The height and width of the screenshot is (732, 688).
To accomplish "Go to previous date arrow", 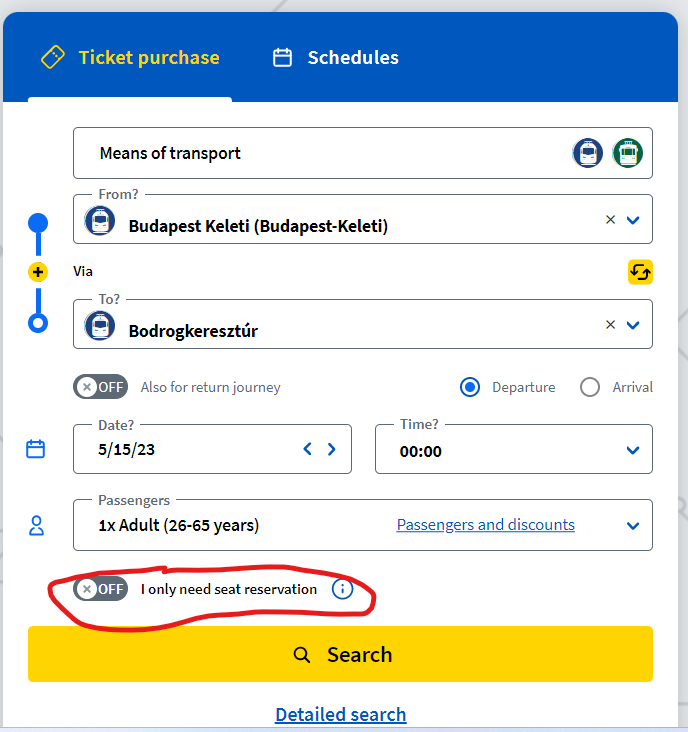I will pyautogui.click(x=308, y=450).
